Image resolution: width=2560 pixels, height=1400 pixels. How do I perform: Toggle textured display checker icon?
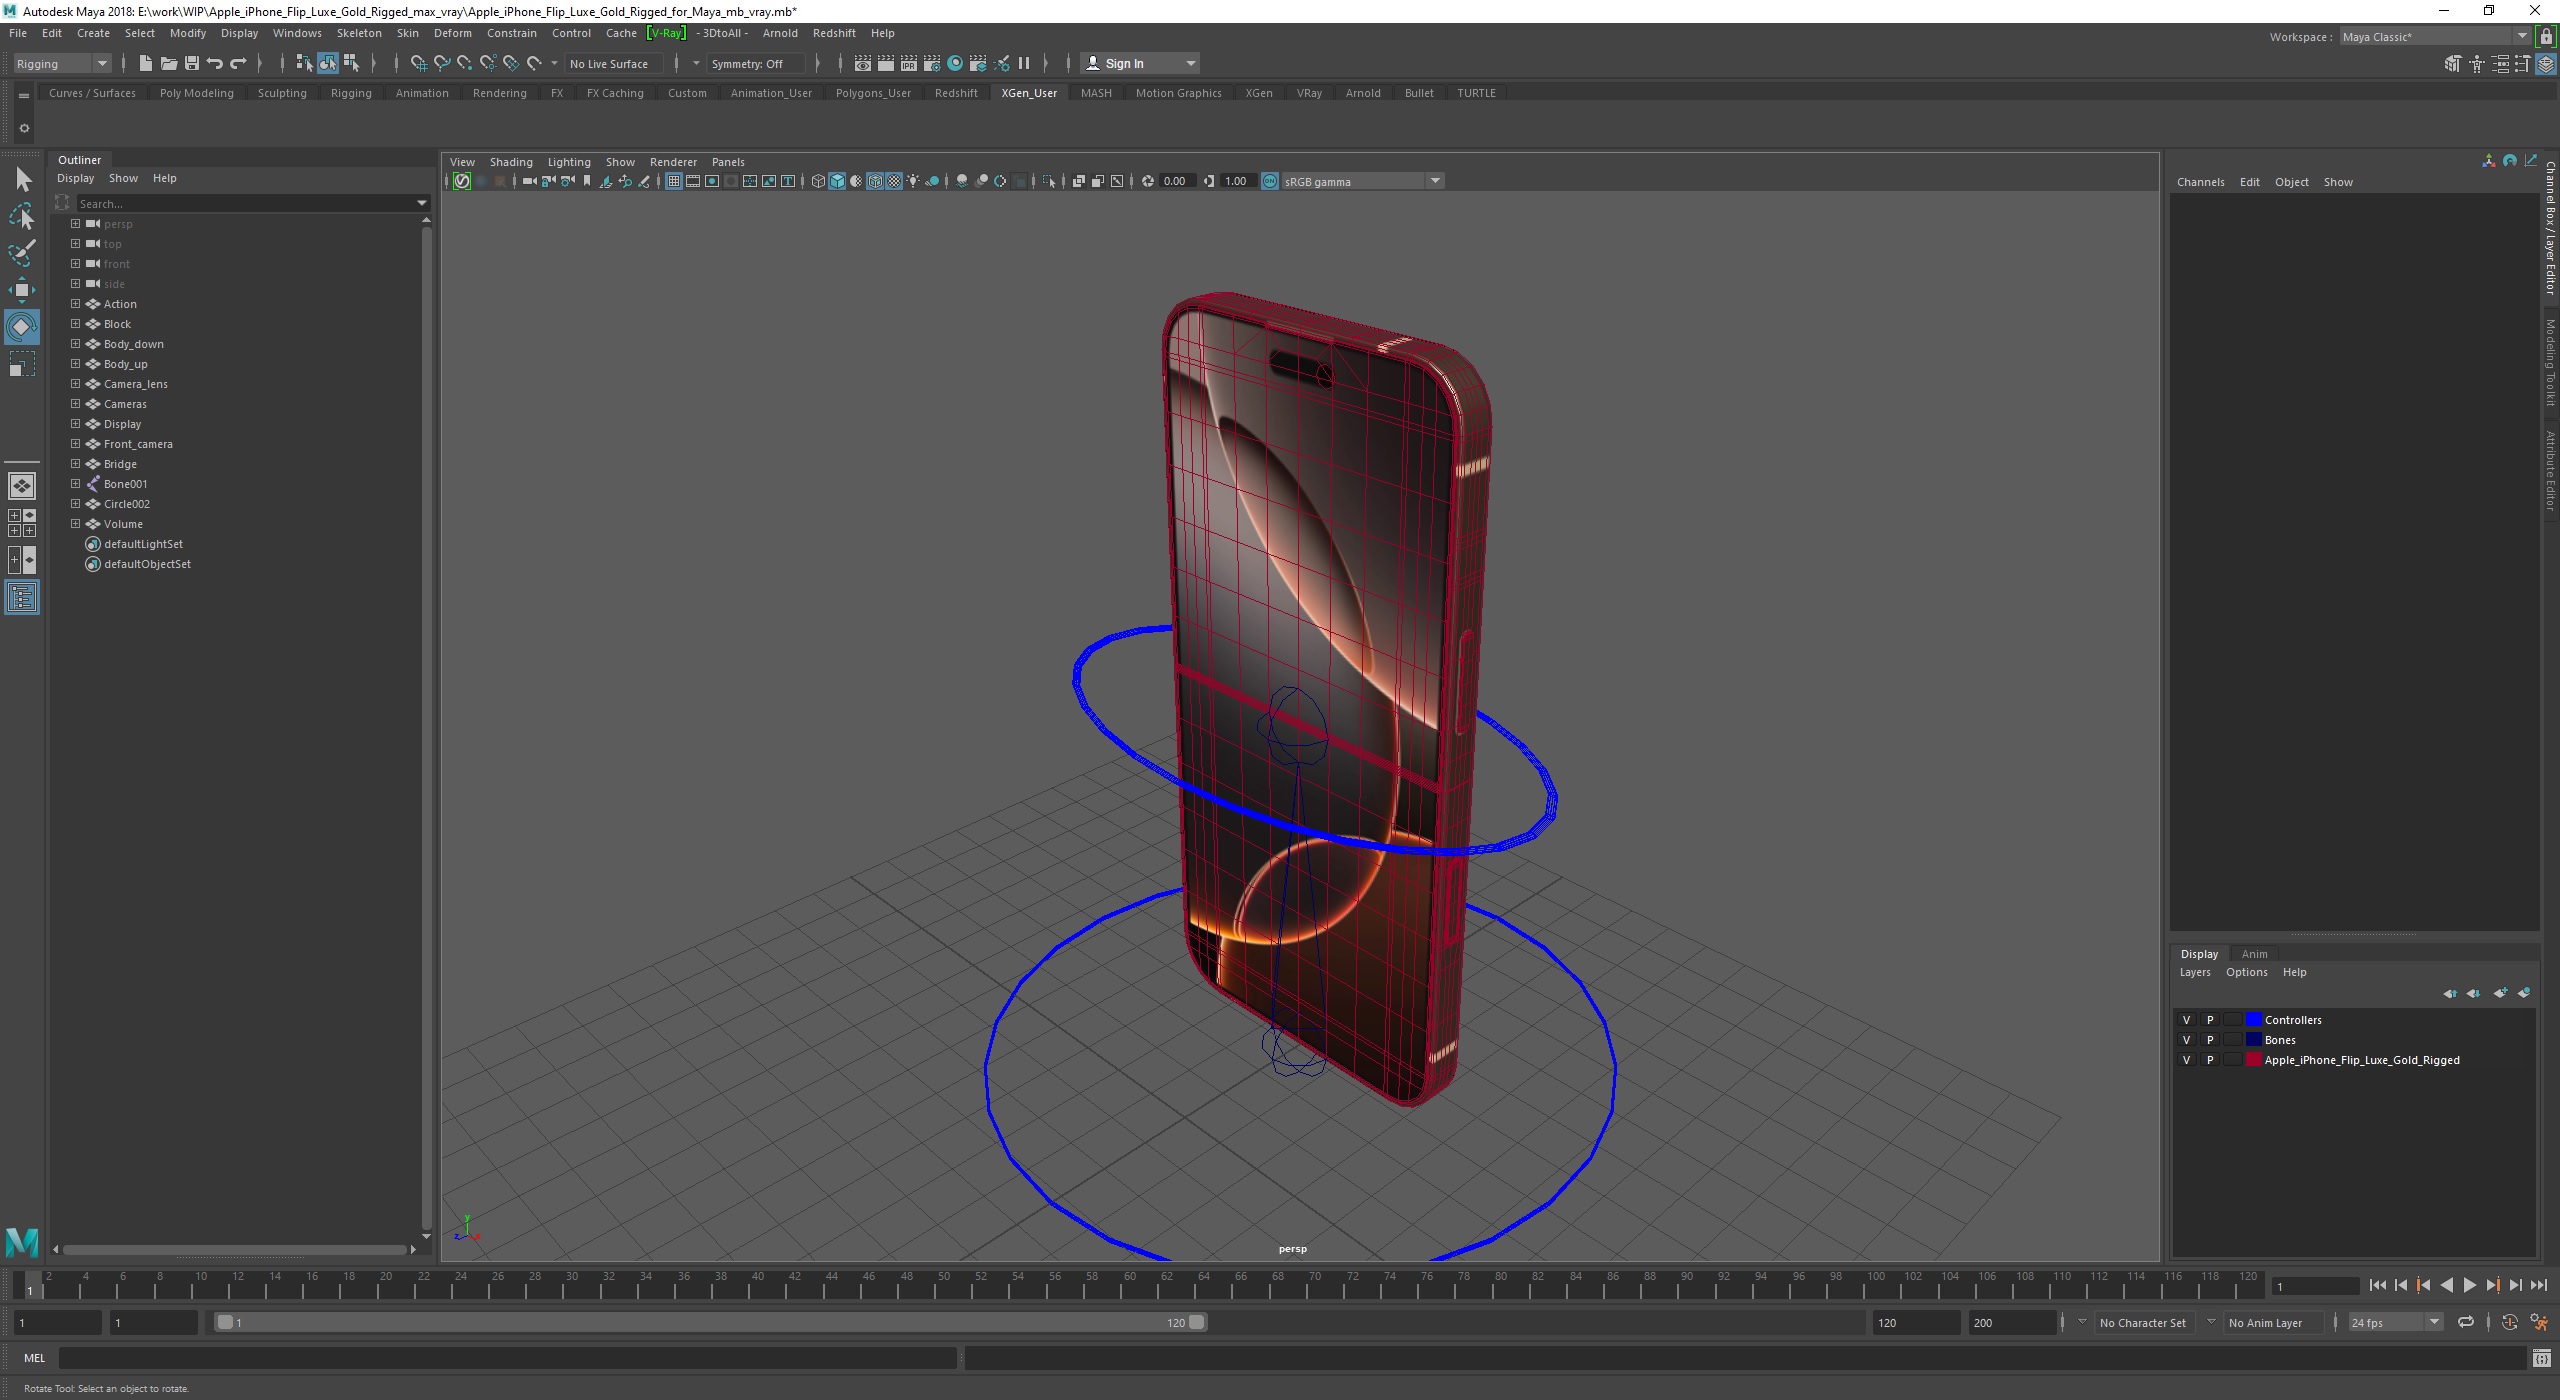(894, 181)
